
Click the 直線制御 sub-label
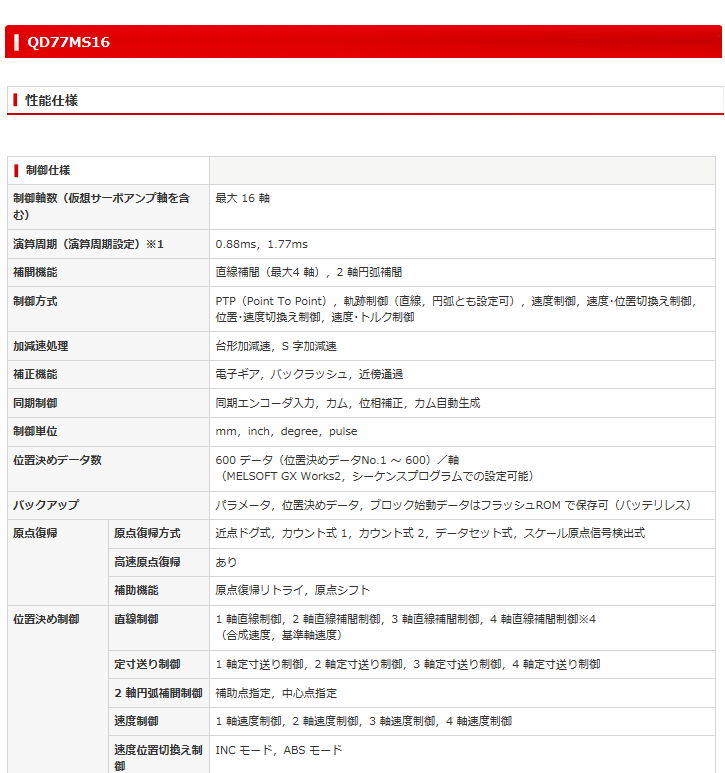(x=136, y=619)
